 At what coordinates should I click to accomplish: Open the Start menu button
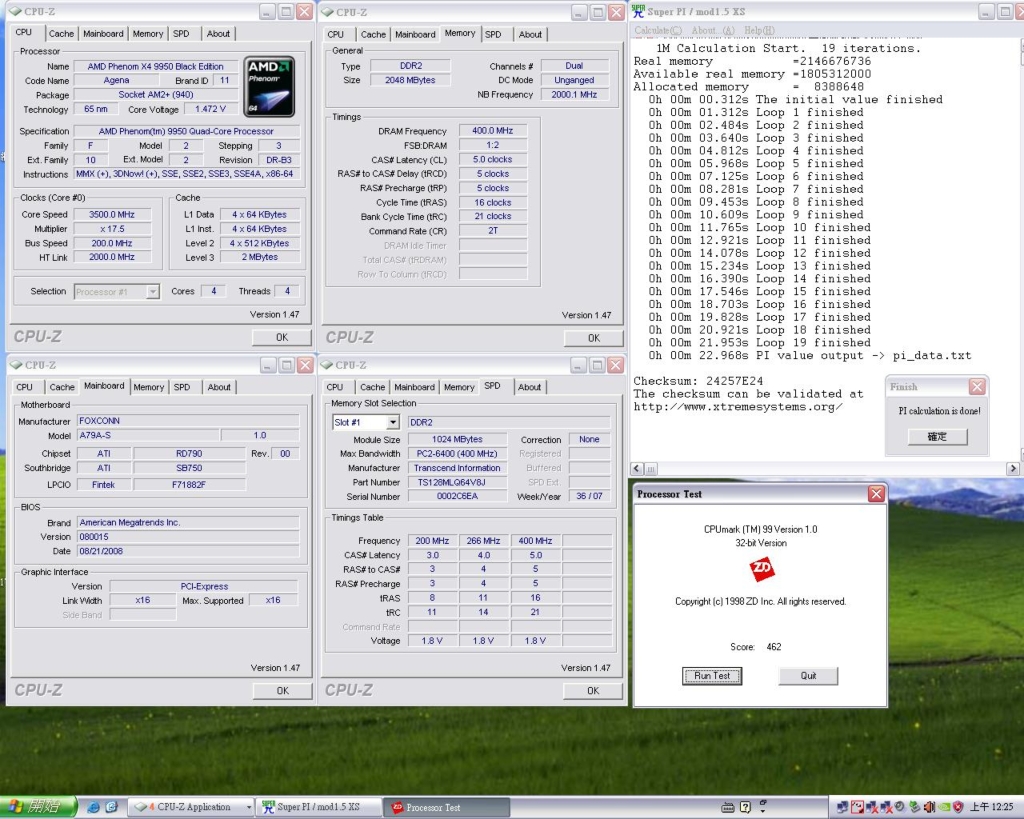pyautogui.click(x=38, y=807)
